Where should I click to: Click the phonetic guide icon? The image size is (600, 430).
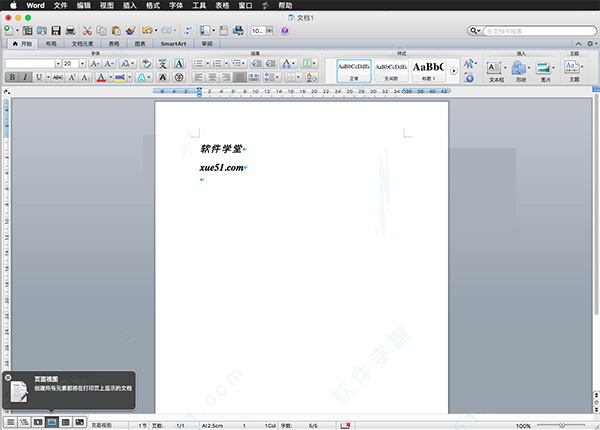(x=163, y=64)
